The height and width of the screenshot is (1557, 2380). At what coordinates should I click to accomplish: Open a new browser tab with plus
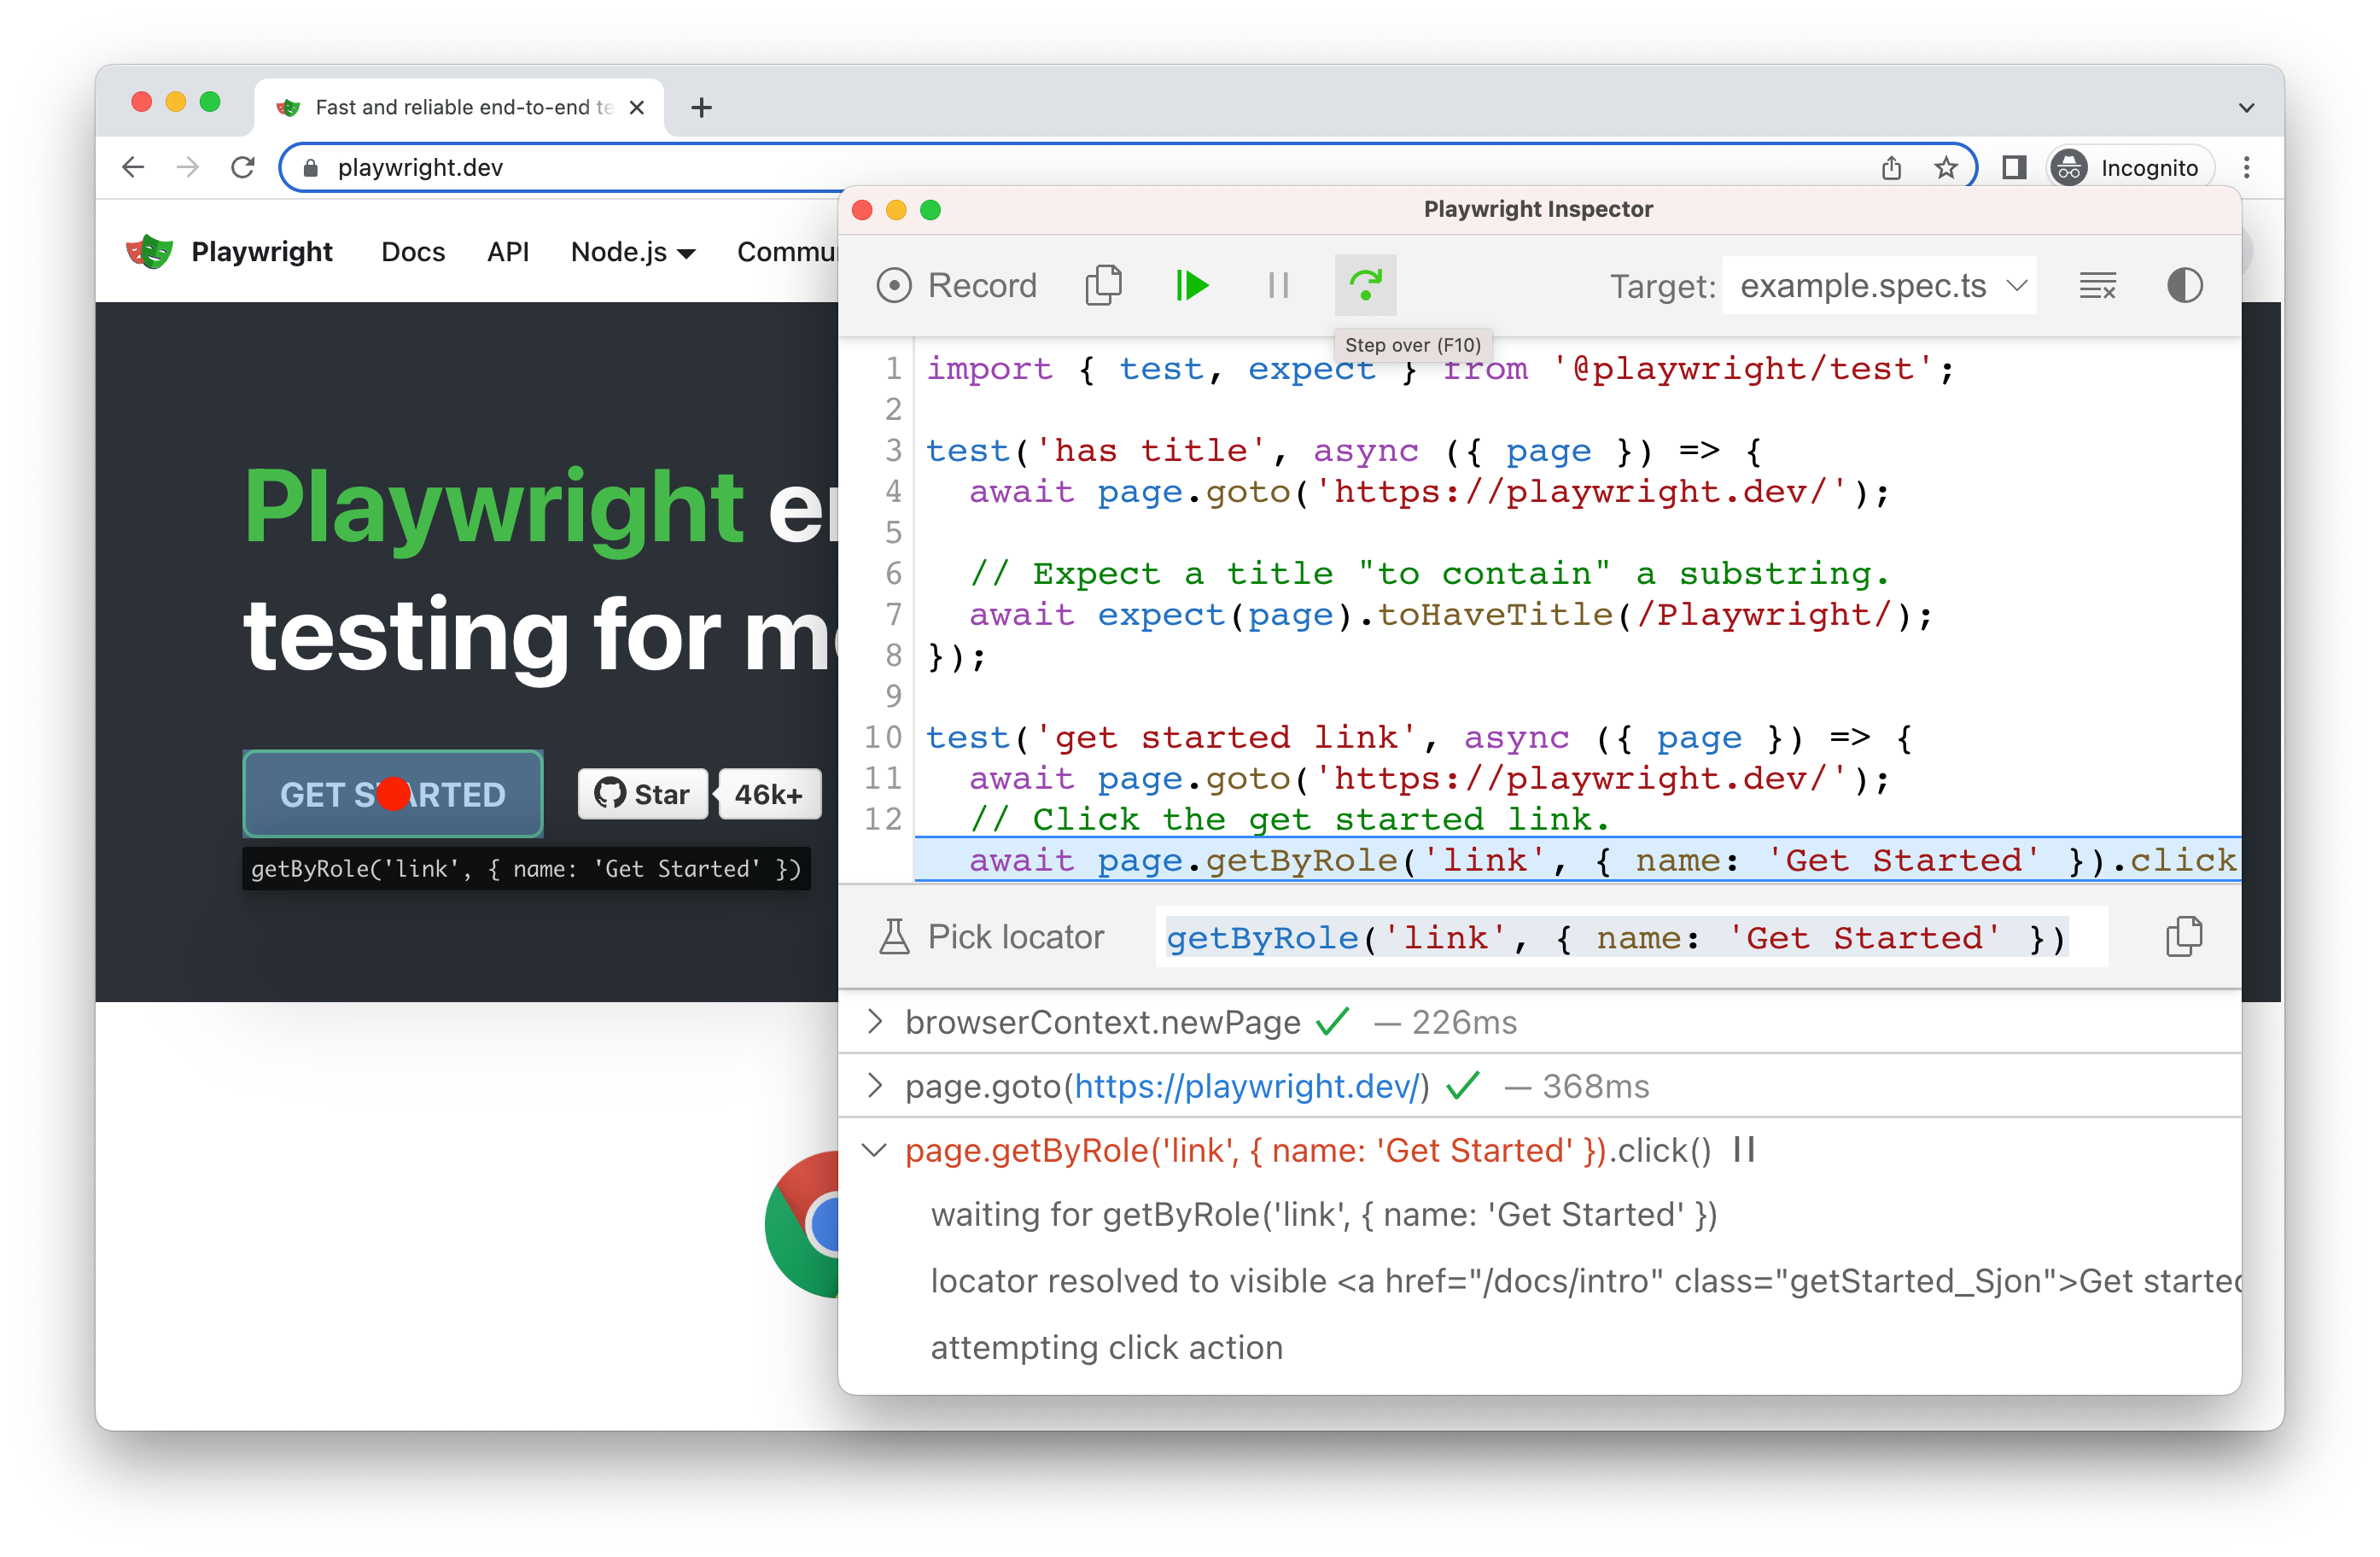(702, 107)
